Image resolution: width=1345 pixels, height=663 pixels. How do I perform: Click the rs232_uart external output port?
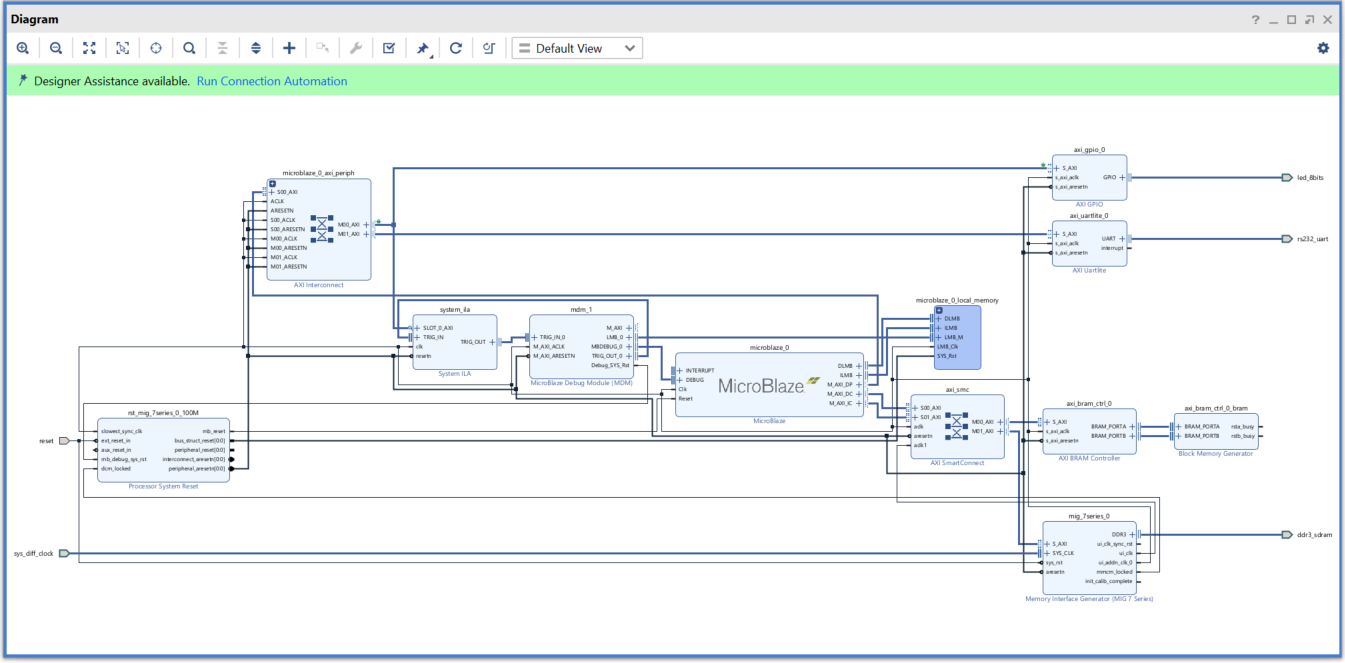(1287, 239)
